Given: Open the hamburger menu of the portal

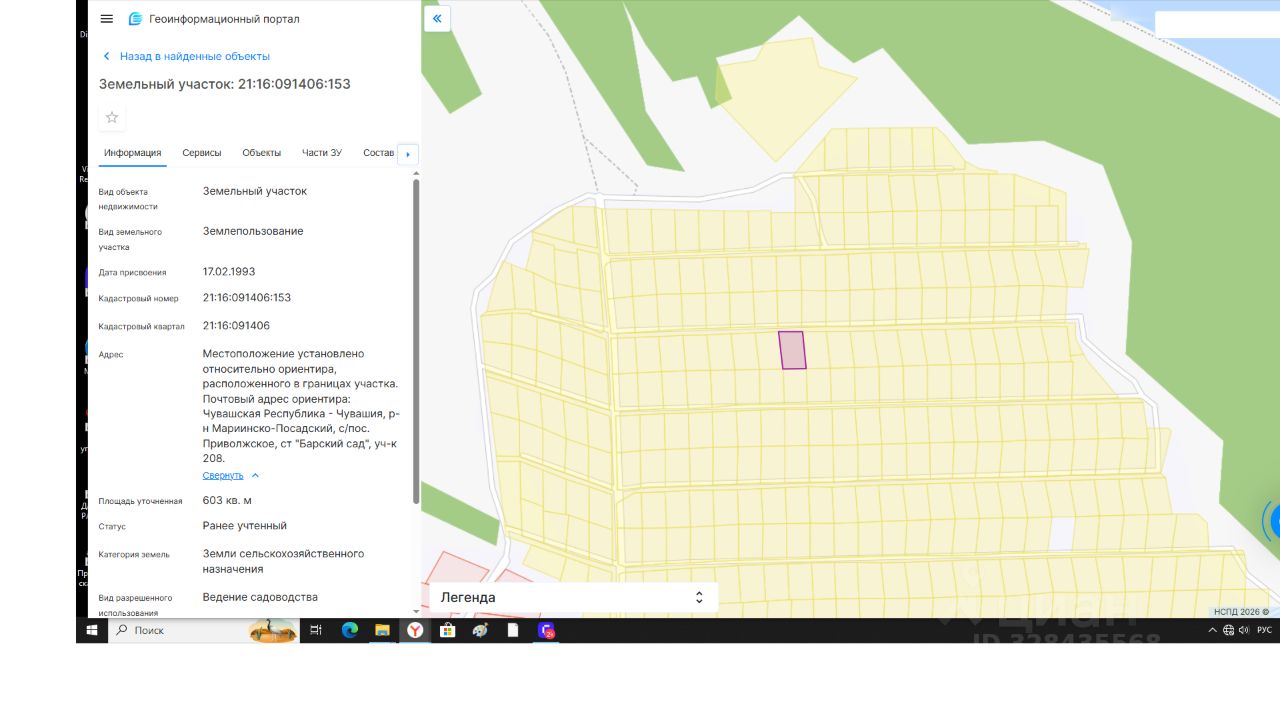Looking at the screenshot, I should [x=107, y=19].
